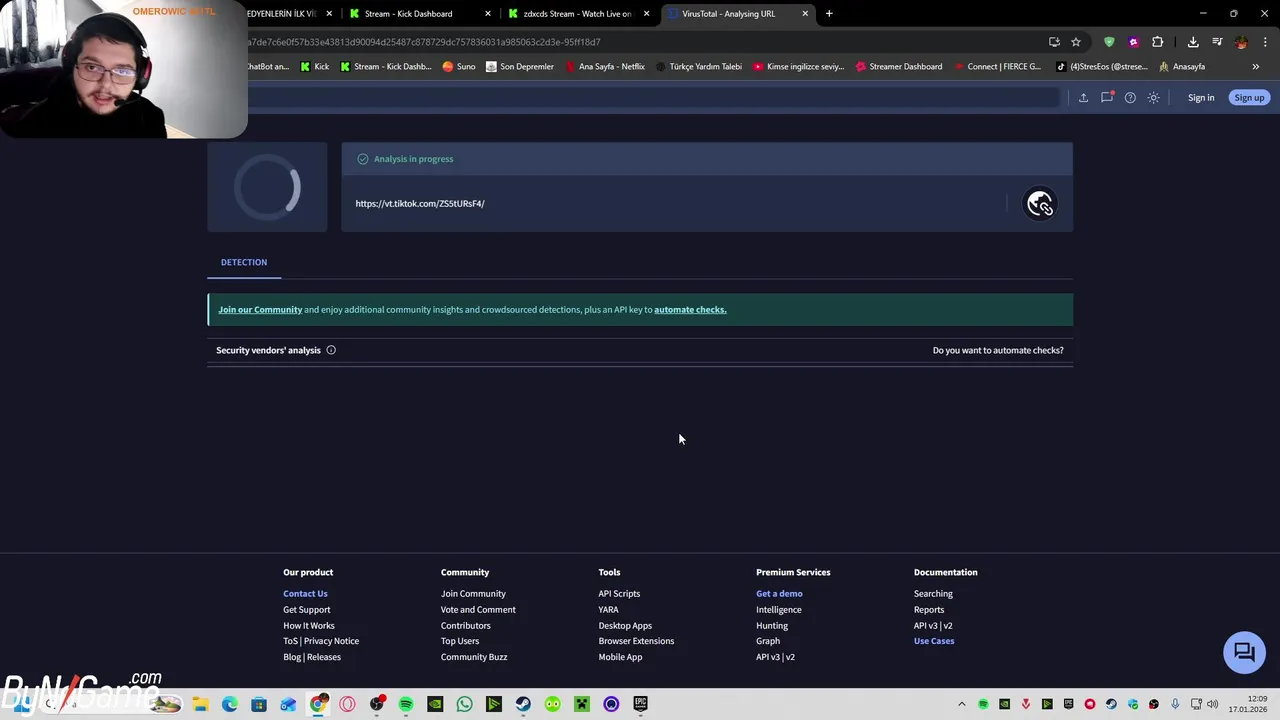The width and height of the screenshot is (1280, 720).
Task: Open Spotify from the taskbar
Action: click(406, 704)
